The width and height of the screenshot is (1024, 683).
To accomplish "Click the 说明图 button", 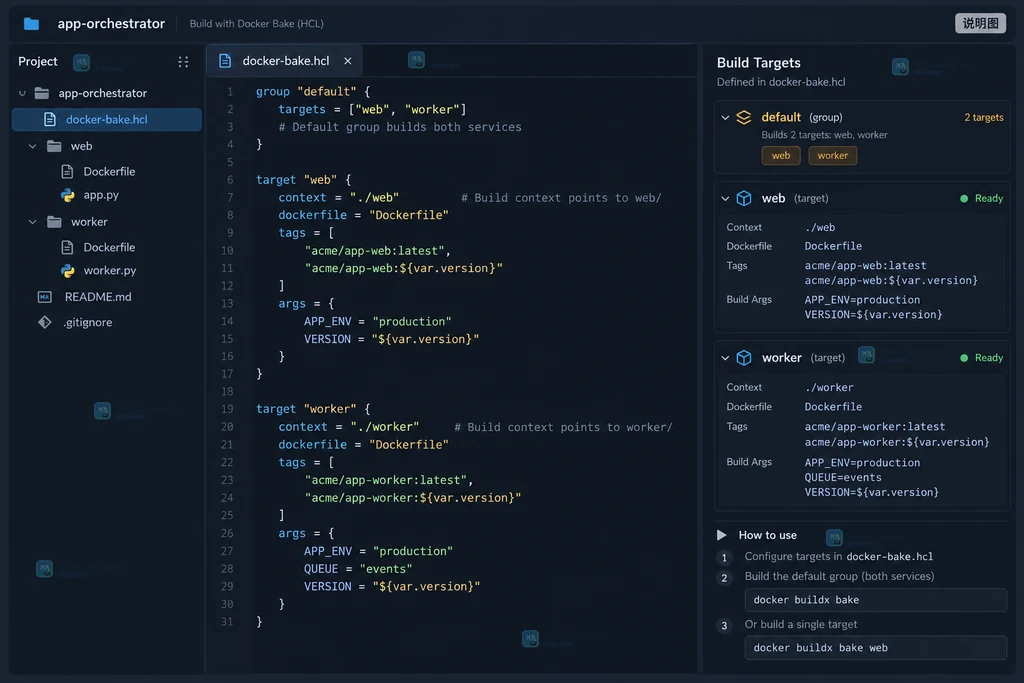I will coord(980,24).
